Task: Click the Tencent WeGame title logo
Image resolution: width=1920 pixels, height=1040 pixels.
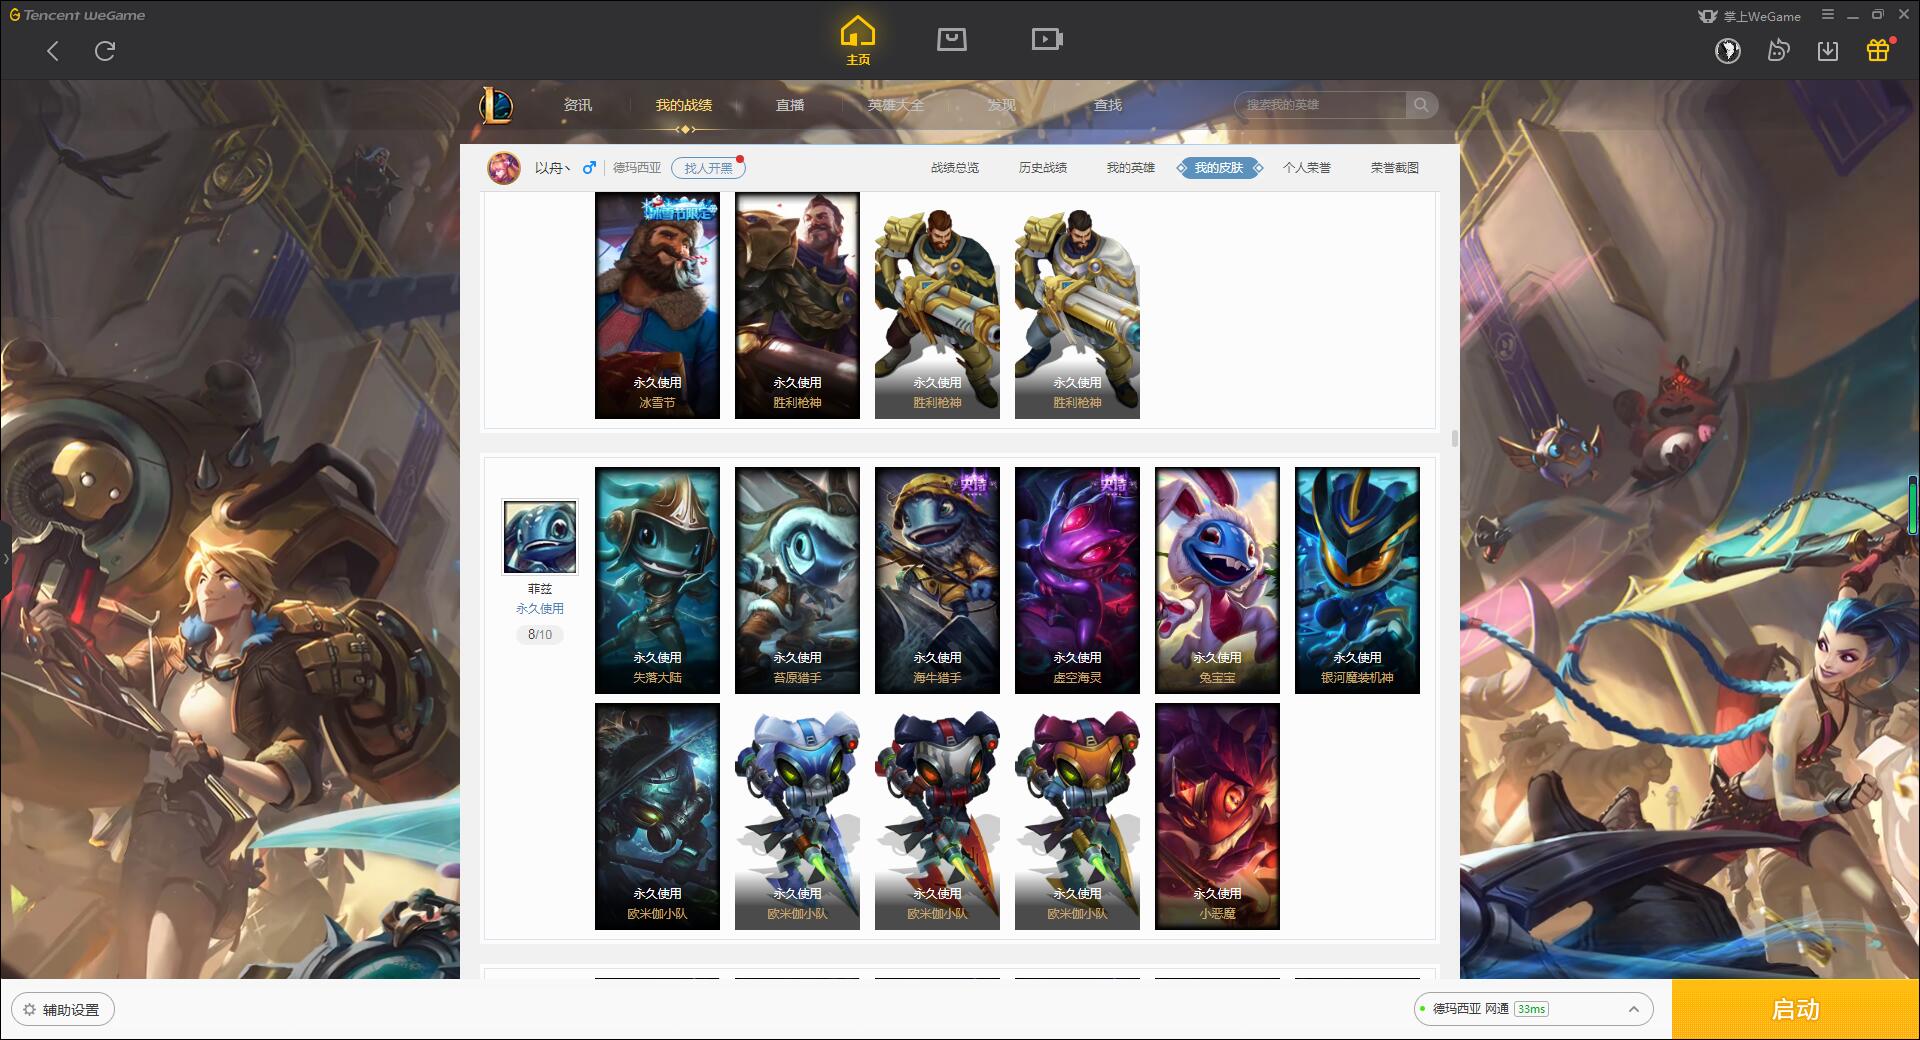Action: tap(78, 15)
